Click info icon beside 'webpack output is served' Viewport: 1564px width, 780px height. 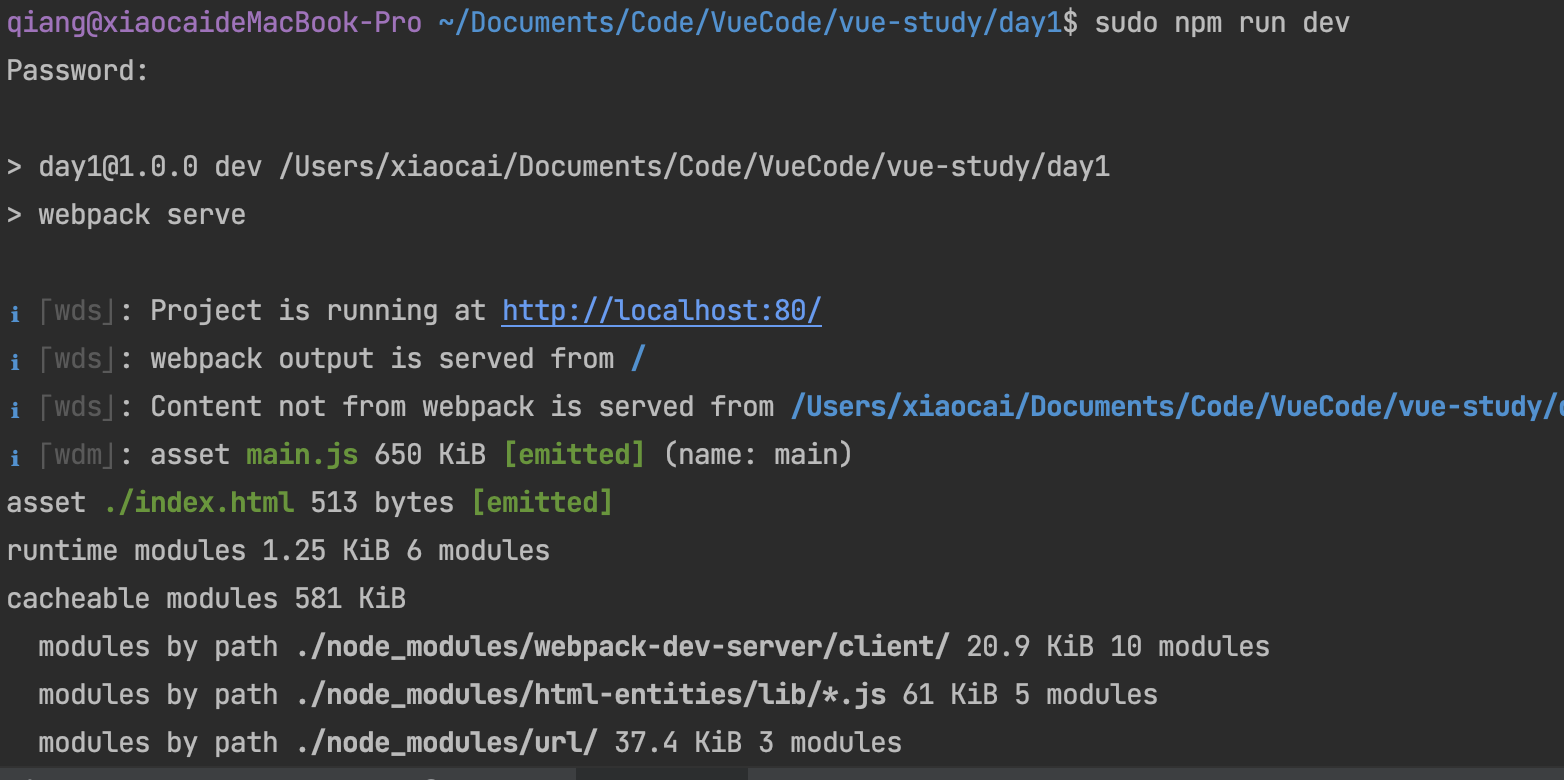(x=15, y=361)
